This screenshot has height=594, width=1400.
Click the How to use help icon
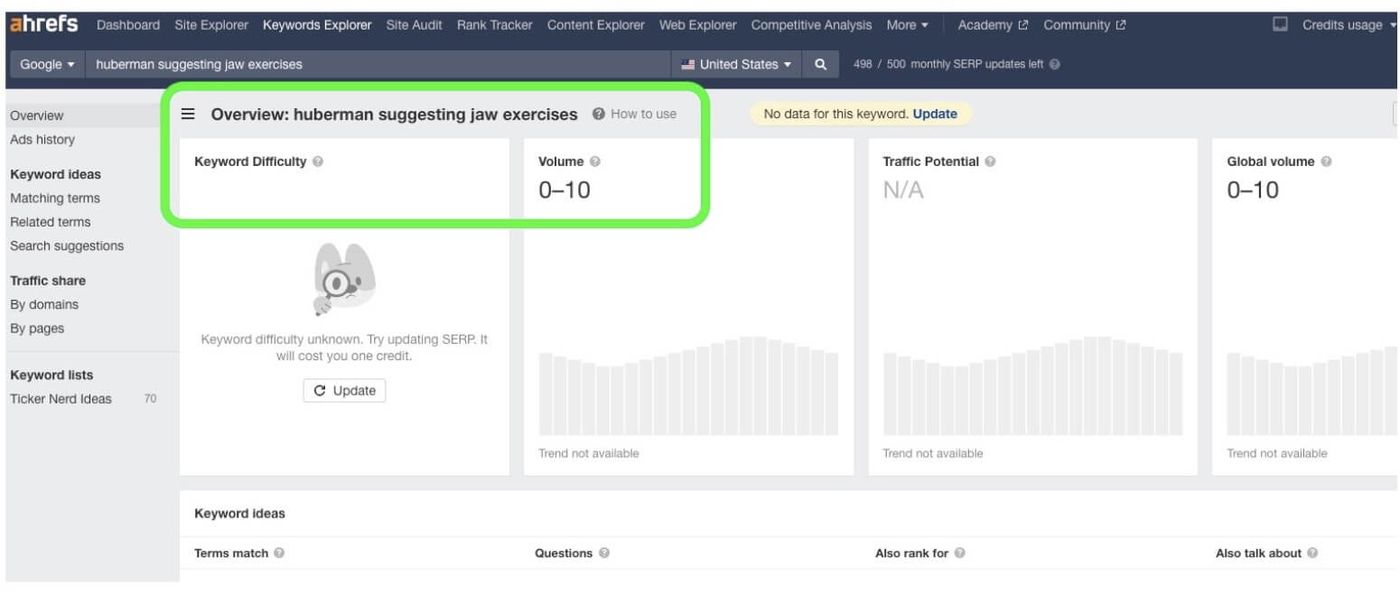point(598,114)
